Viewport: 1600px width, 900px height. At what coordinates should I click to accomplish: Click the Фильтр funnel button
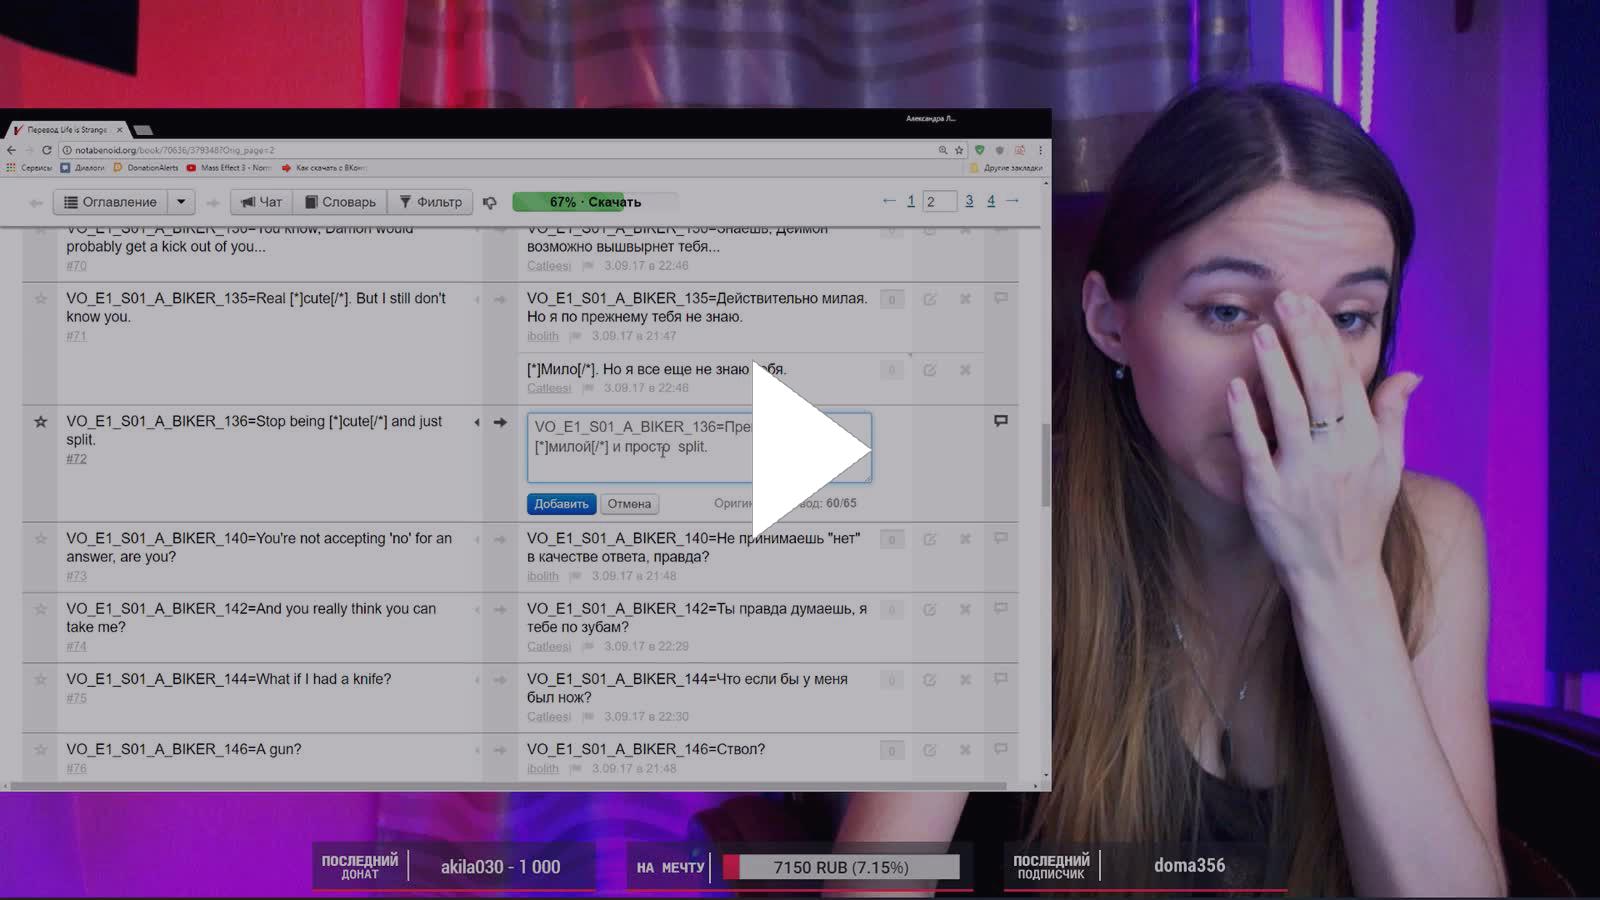[431, 202]
